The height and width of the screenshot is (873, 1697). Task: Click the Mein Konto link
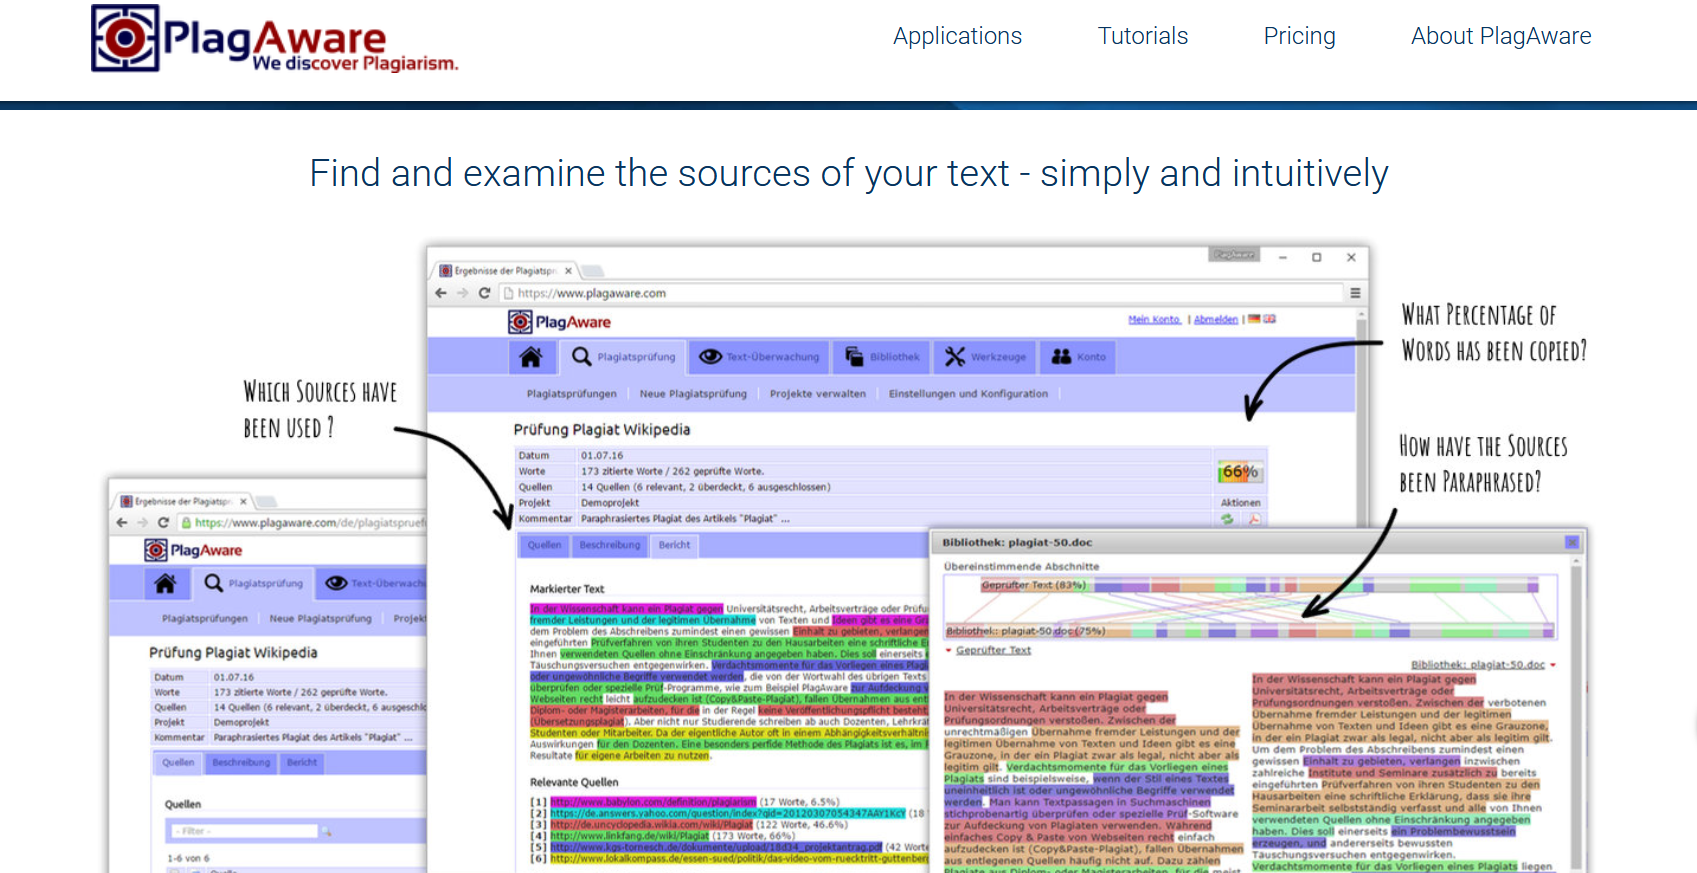1154,320
